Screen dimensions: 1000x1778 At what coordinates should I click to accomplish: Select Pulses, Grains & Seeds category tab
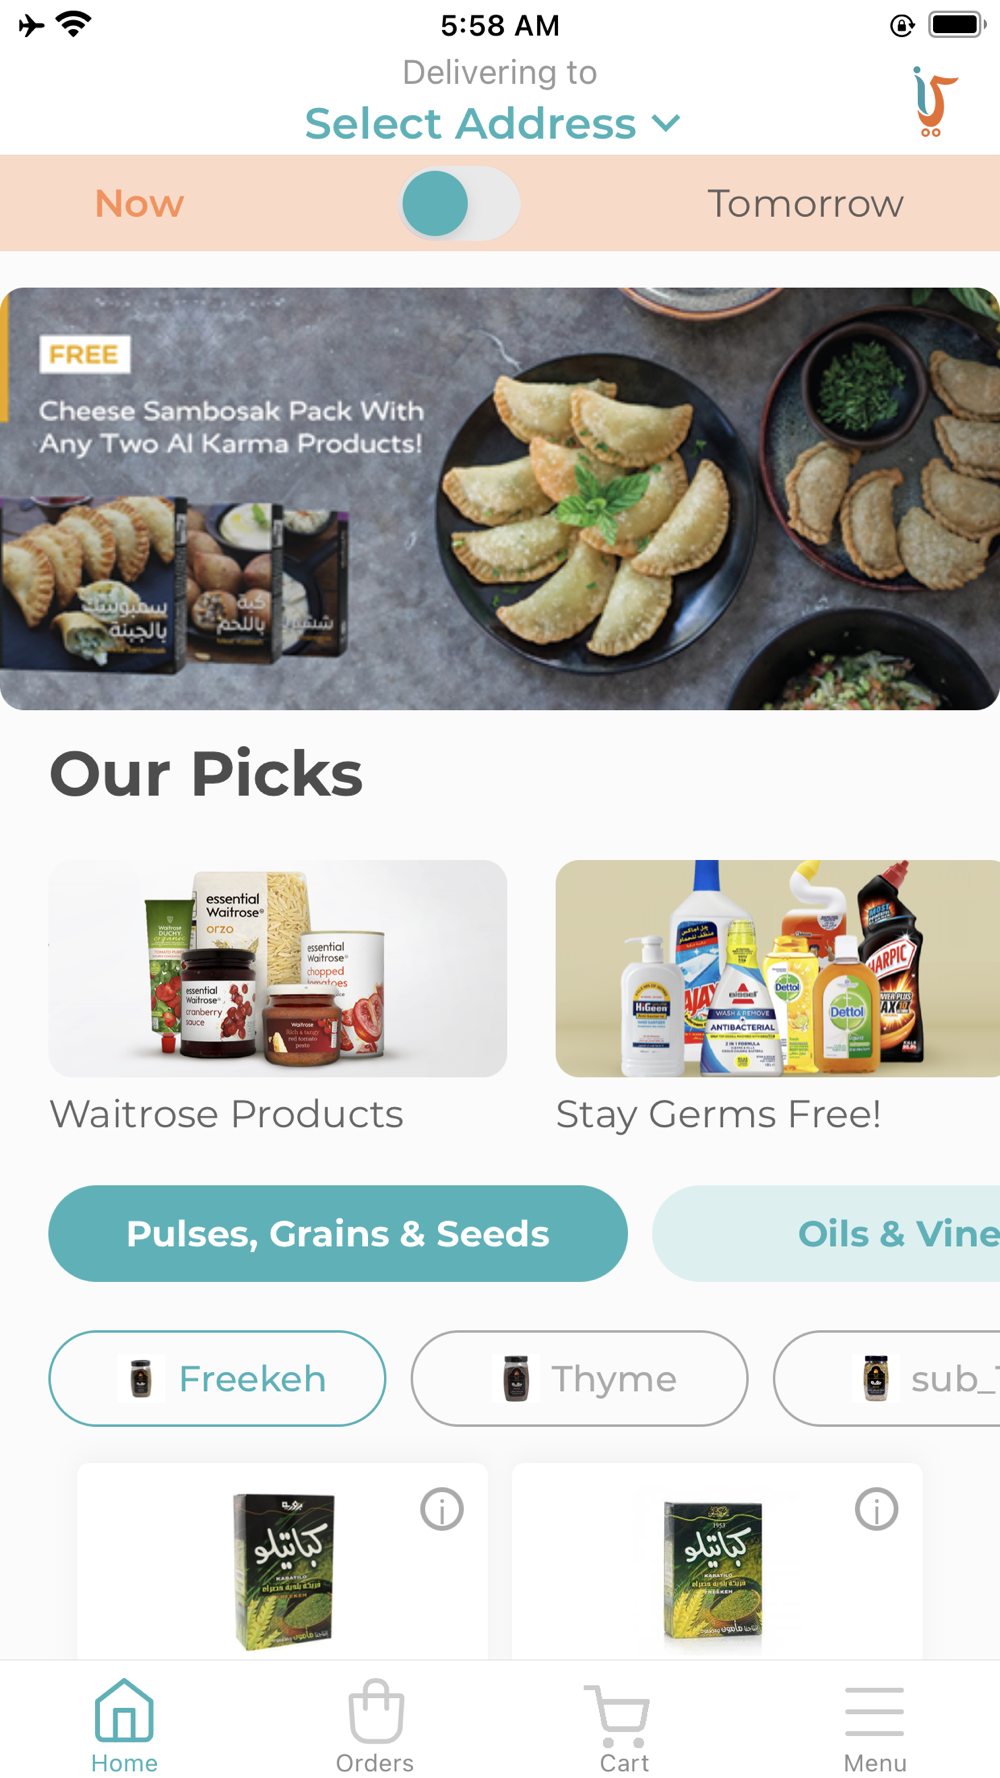click(338, 1233)
